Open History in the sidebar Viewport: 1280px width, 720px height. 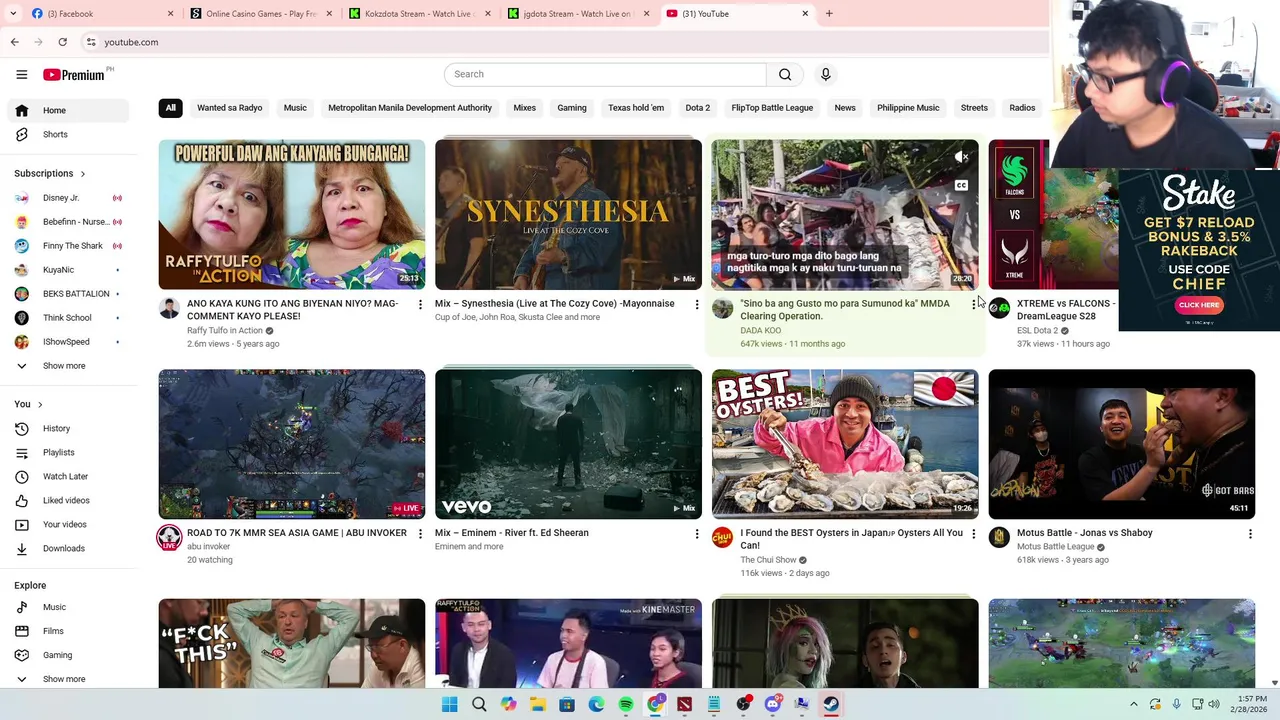(x=68, y=428)
